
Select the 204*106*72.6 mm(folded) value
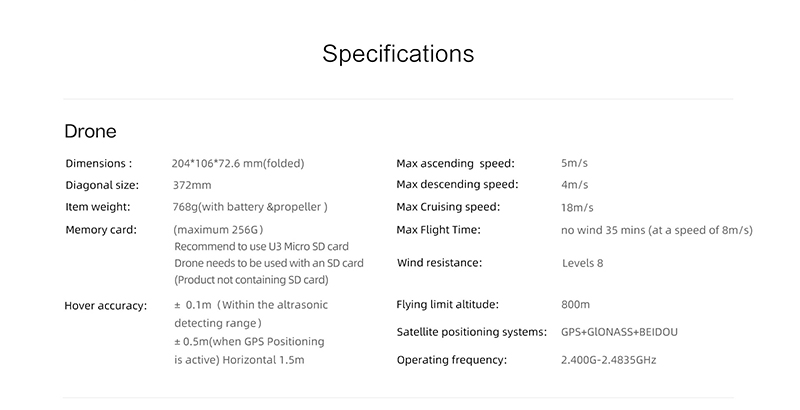coord(238,164)
